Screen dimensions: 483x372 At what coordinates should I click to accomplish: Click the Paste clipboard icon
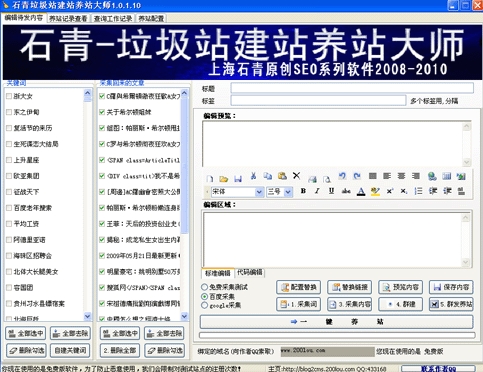click(282, 176)
